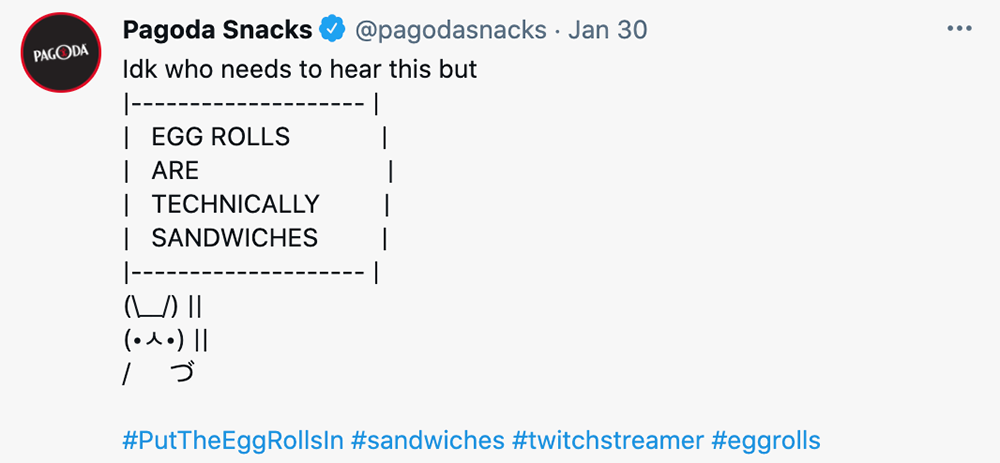Click the word ARE on the sign

tap(175, 171)
